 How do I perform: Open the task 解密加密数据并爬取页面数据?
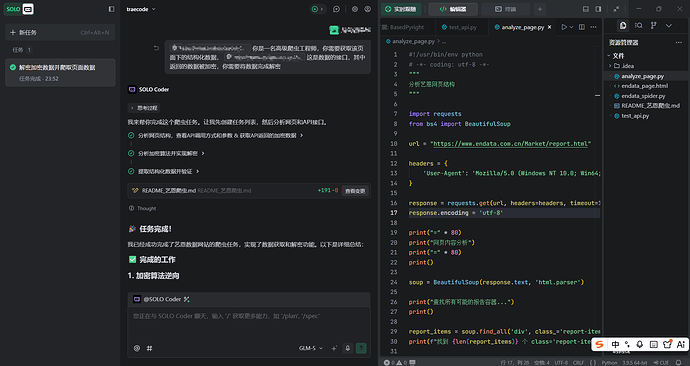tap(60, 73)
